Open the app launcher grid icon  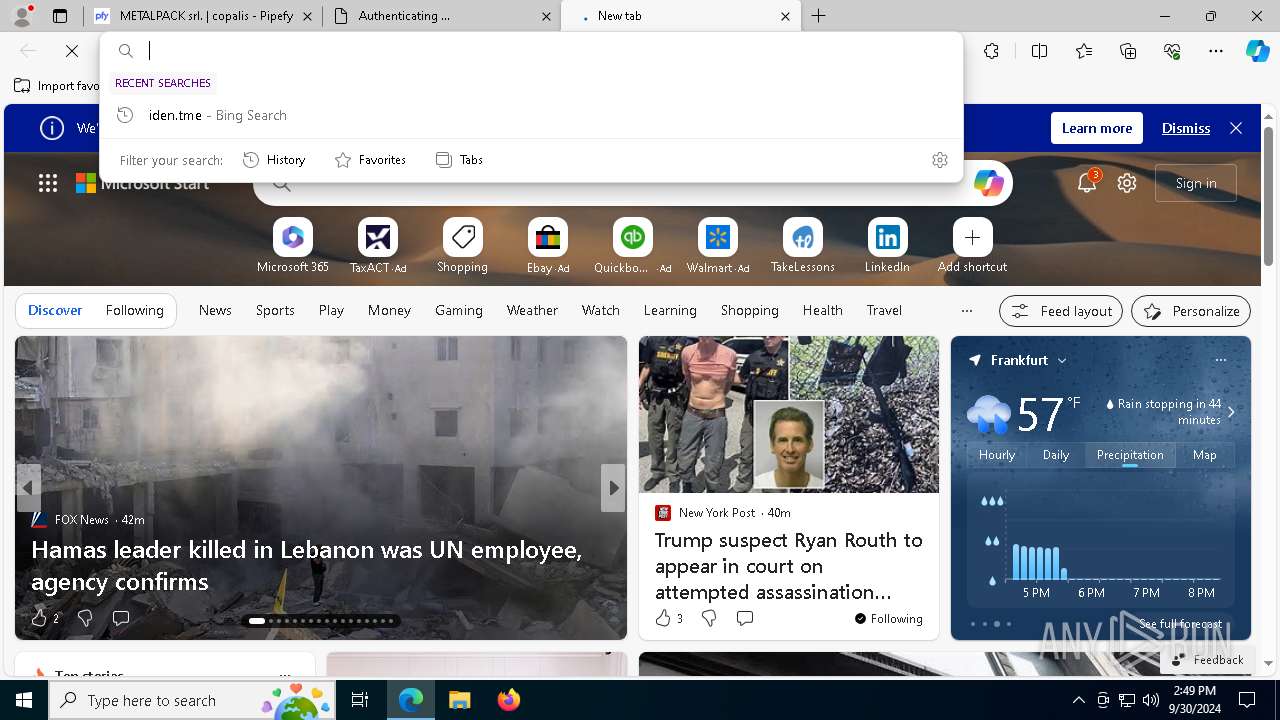48,183
